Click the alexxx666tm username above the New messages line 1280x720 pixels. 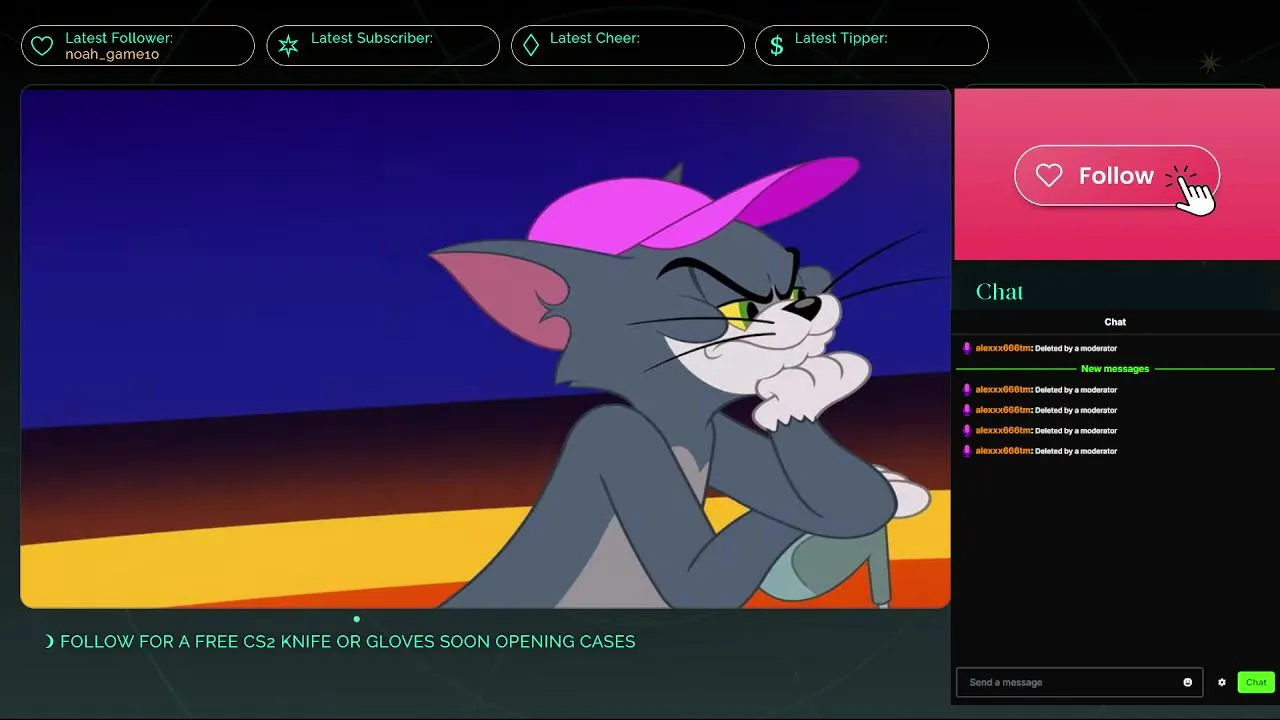1003,348
